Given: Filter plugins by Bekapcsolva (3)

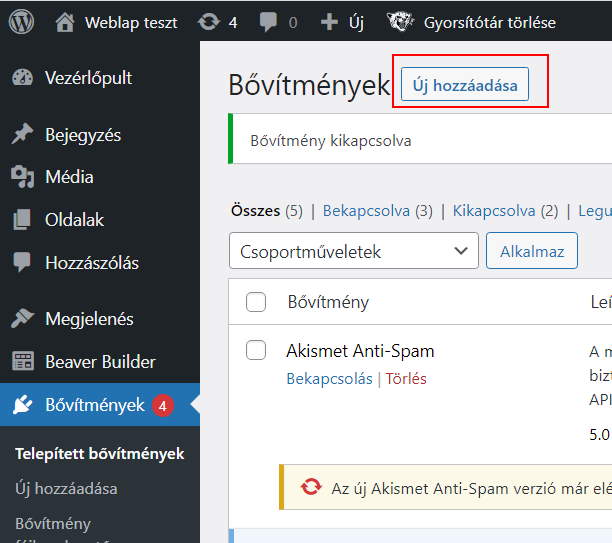Looking at the screenshot, I should [377, 211].
